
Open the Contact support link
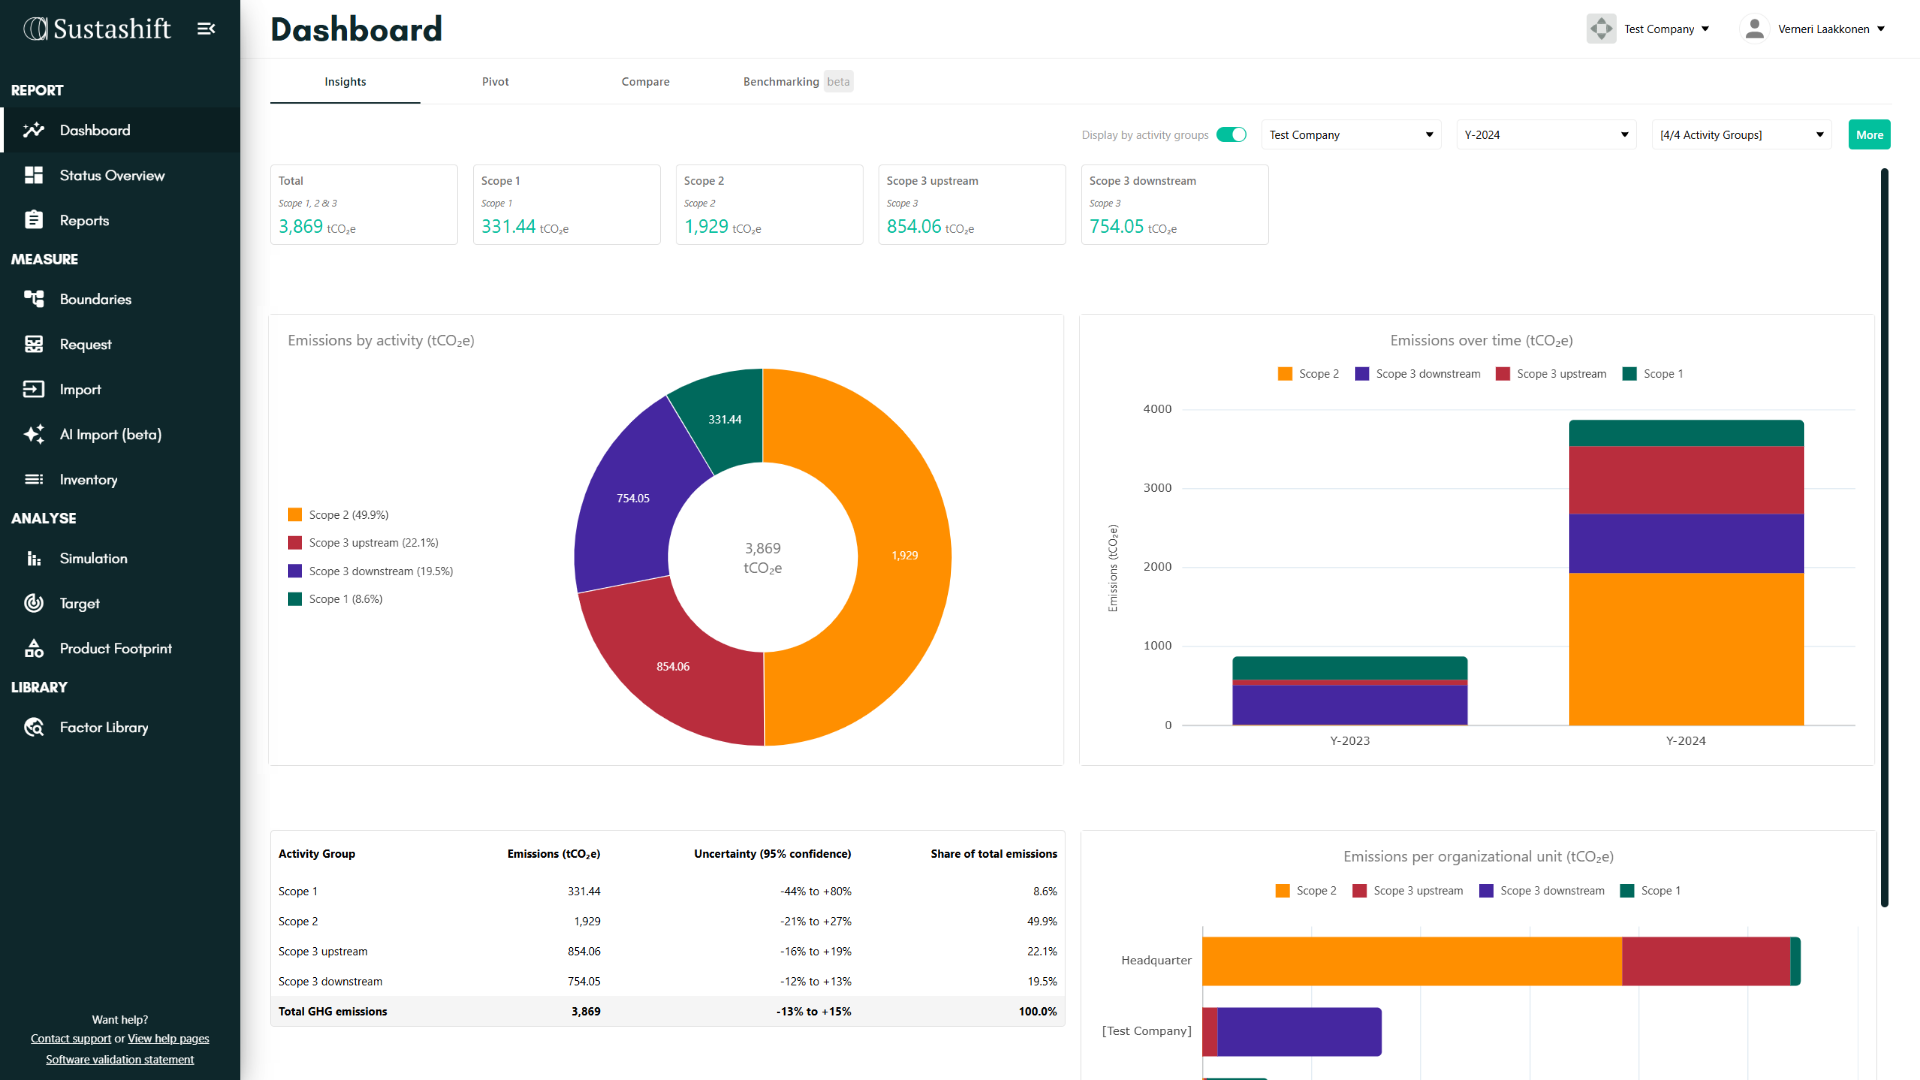point(70,1039)
